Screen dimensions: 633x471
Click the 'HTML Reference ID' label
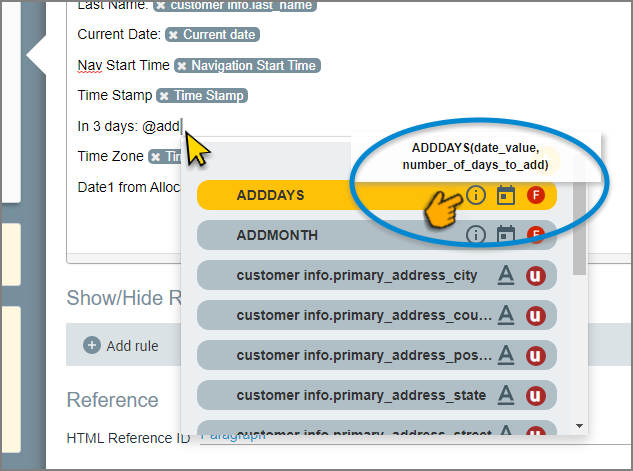click(128, 438)
